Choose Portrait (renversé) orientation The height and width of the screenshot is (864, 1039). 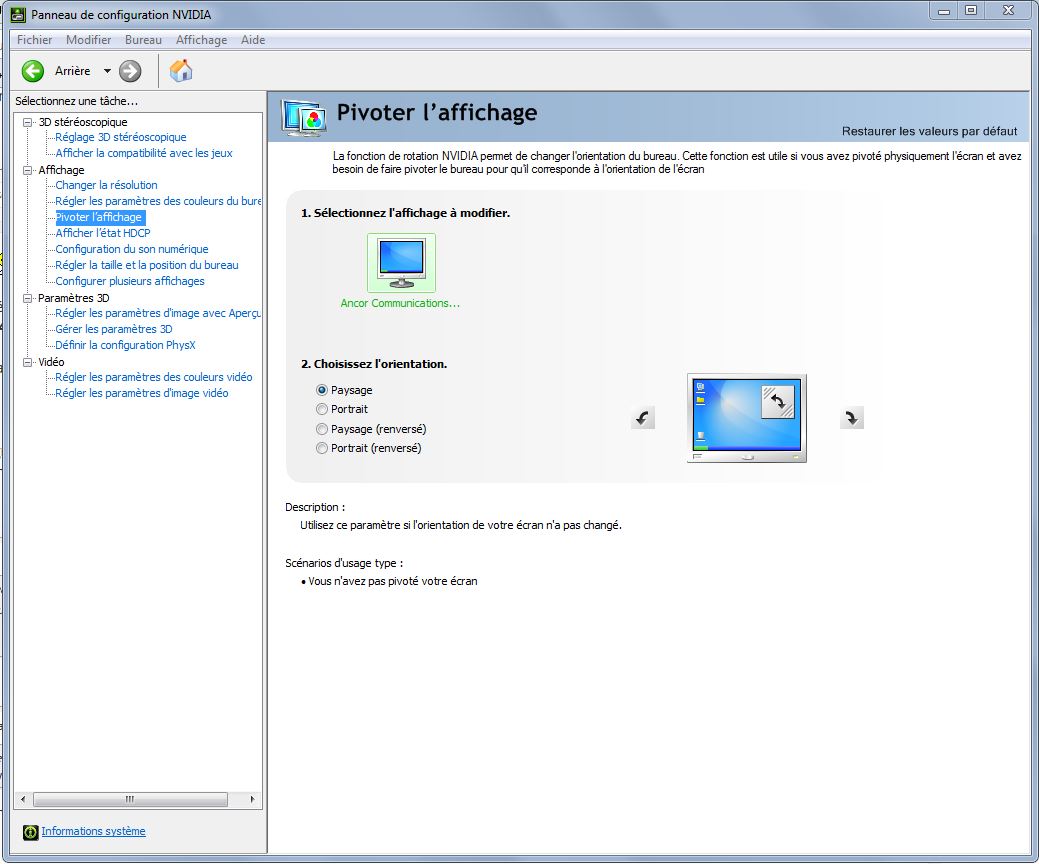(322, 449)
